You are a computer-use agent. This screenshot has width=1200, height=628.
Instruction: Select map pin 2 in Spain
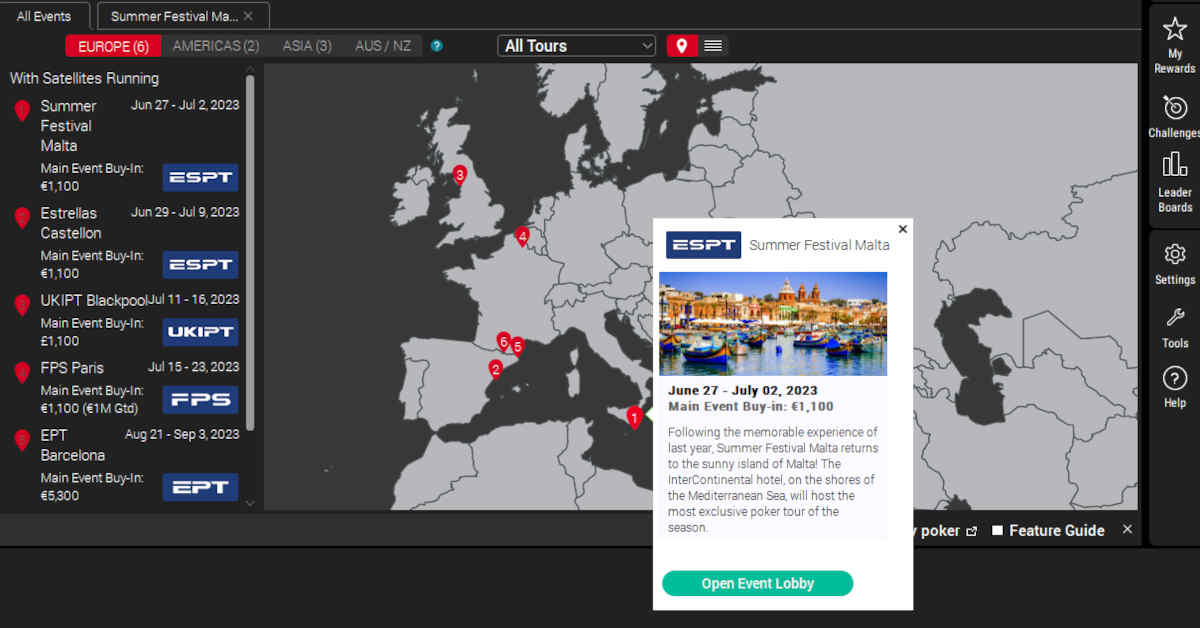pos(495,369)
